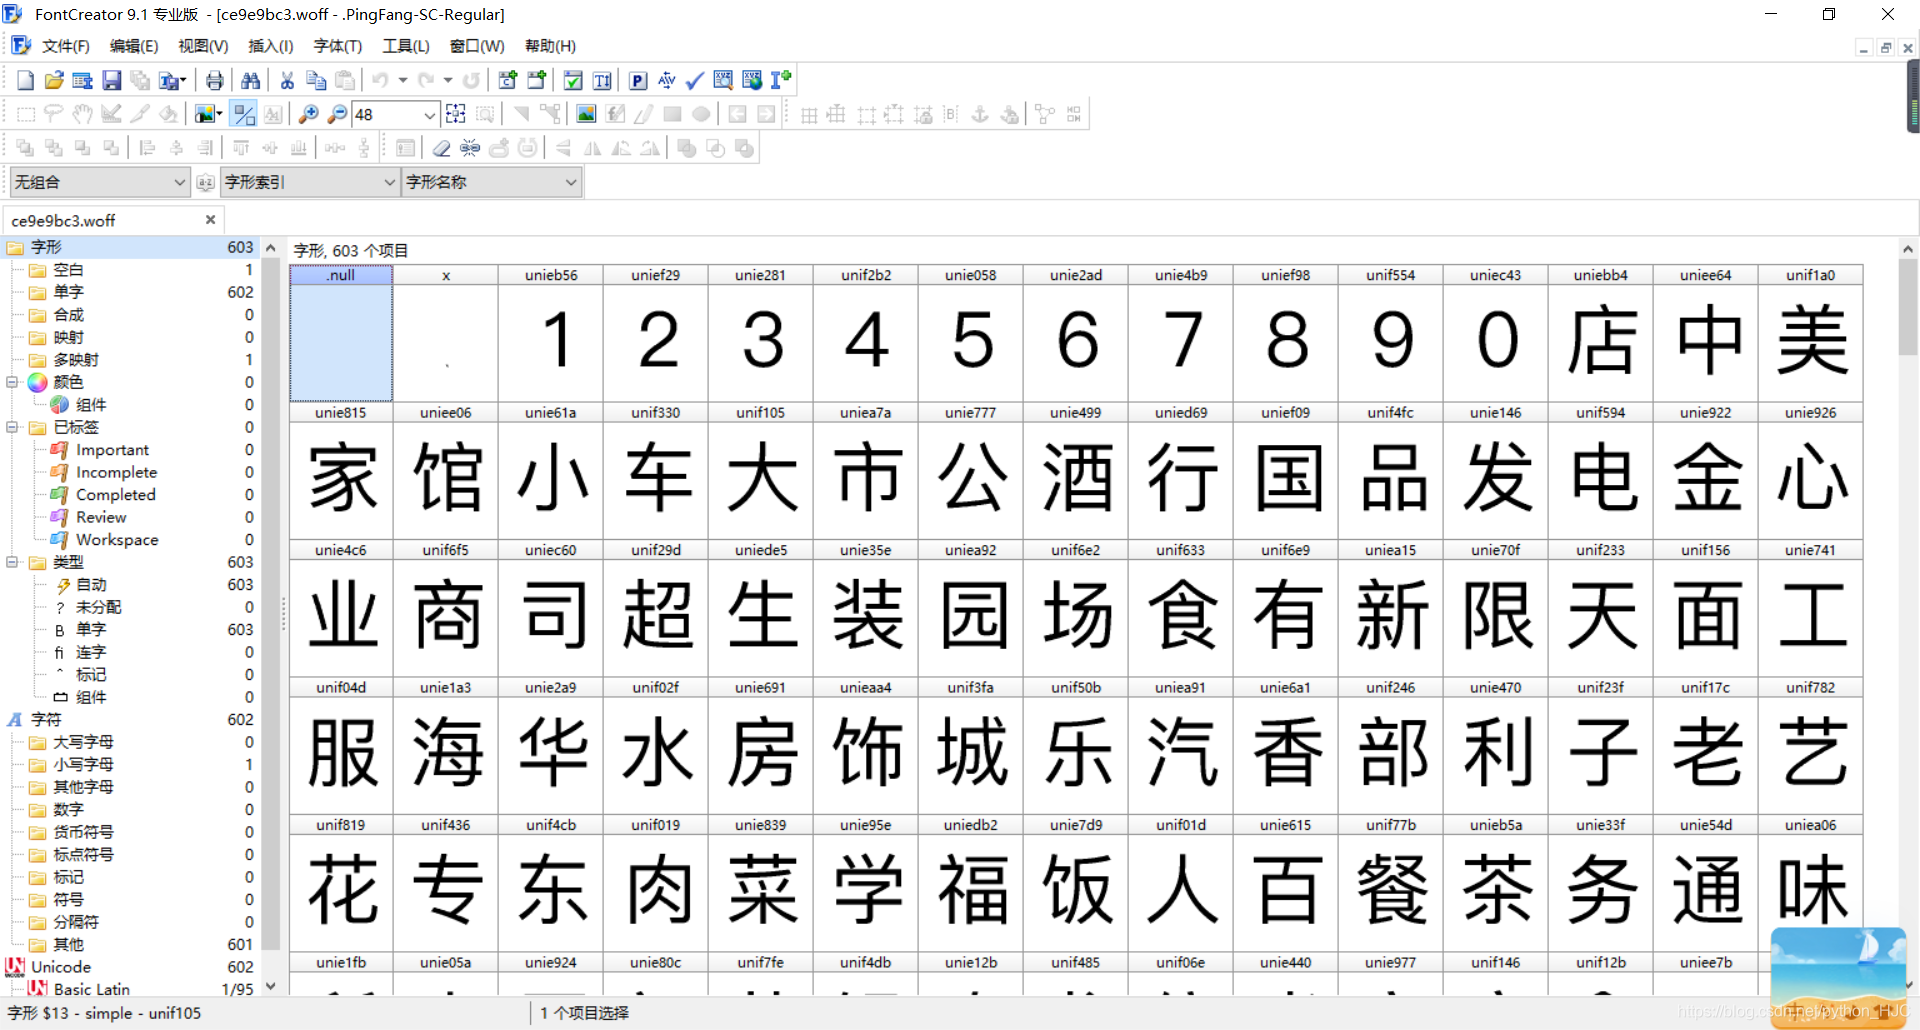Collapse the 已标签 tree node
The image size is (1920, 1030).
[x=12, y=427]
